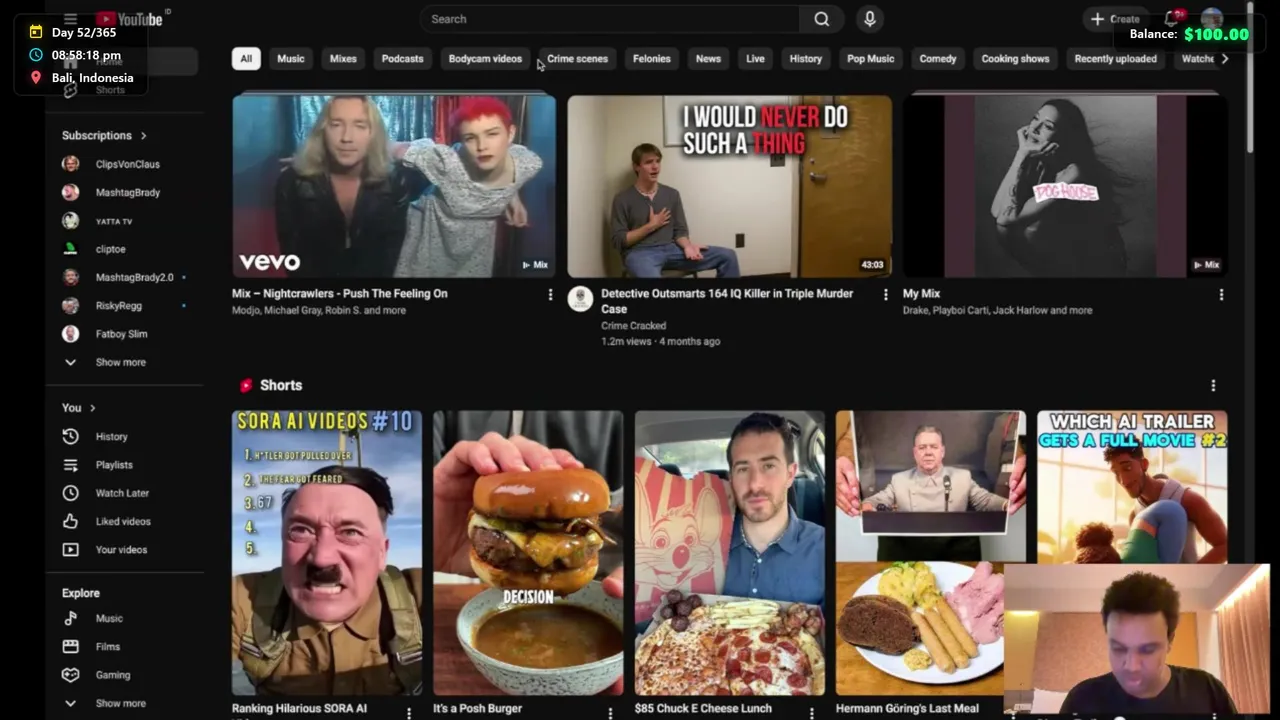Select the Bodycam videos chip
The width and height of the screenshot is (1280, 720).
[x=485, y=58]
